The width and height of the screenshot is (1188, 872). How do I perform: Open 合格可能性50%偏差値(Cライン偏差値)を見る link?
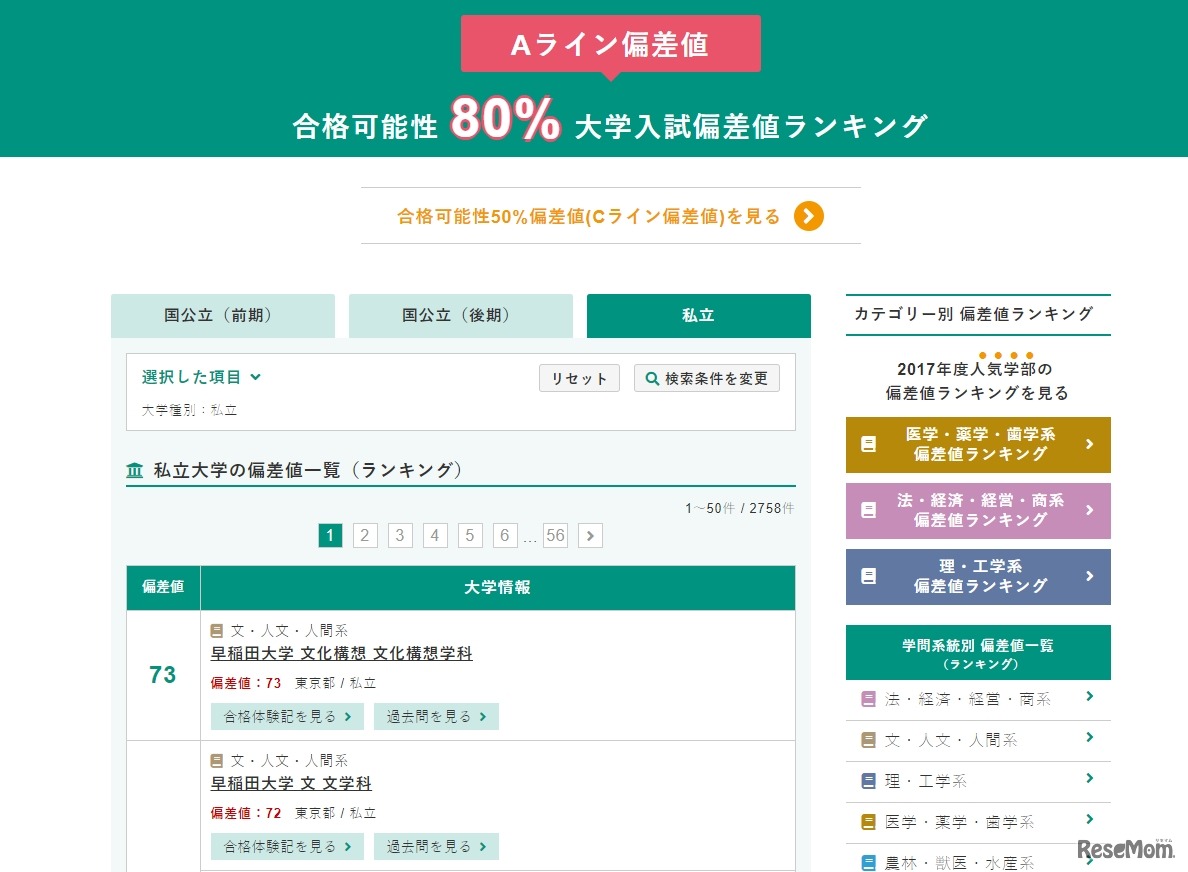tap(589, 217)
